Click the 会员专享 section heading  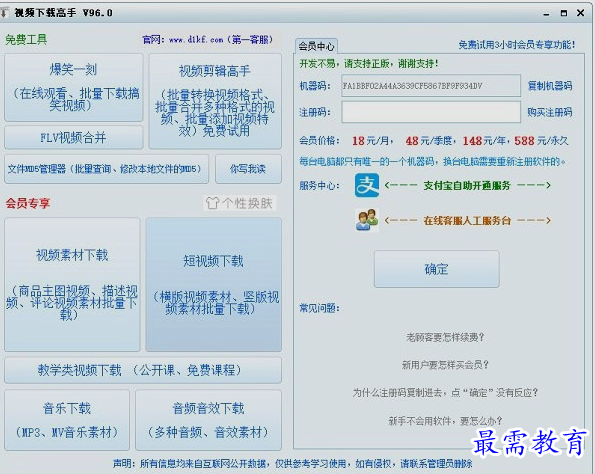click(28, 203)
